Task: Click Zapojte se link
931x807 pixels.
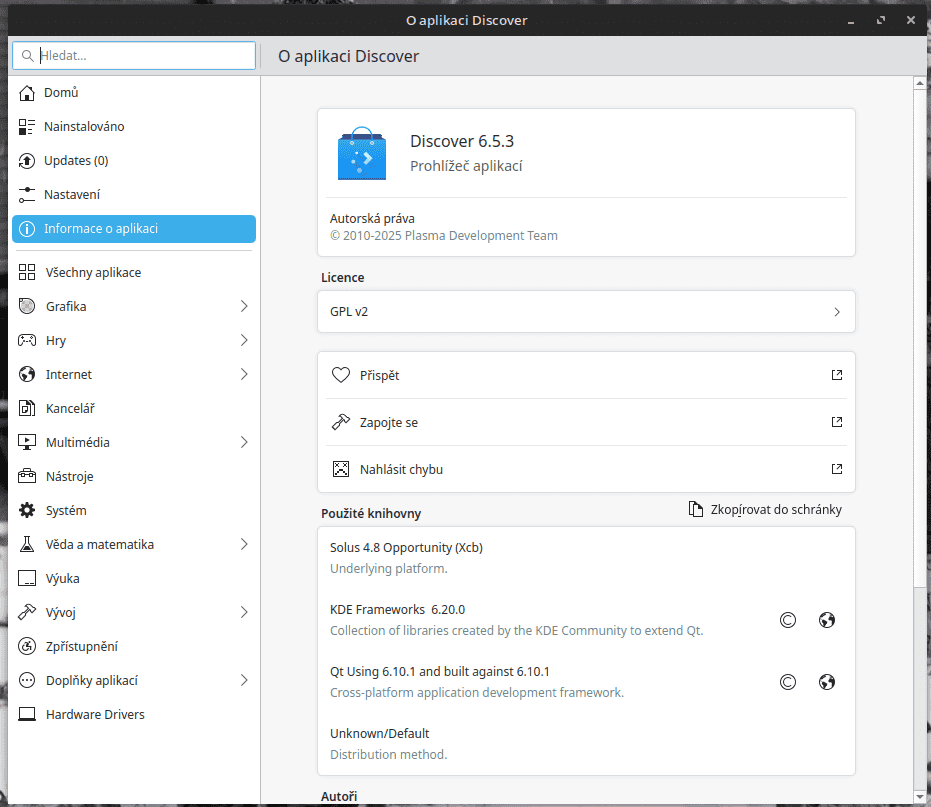Action: tap(587, 422)
